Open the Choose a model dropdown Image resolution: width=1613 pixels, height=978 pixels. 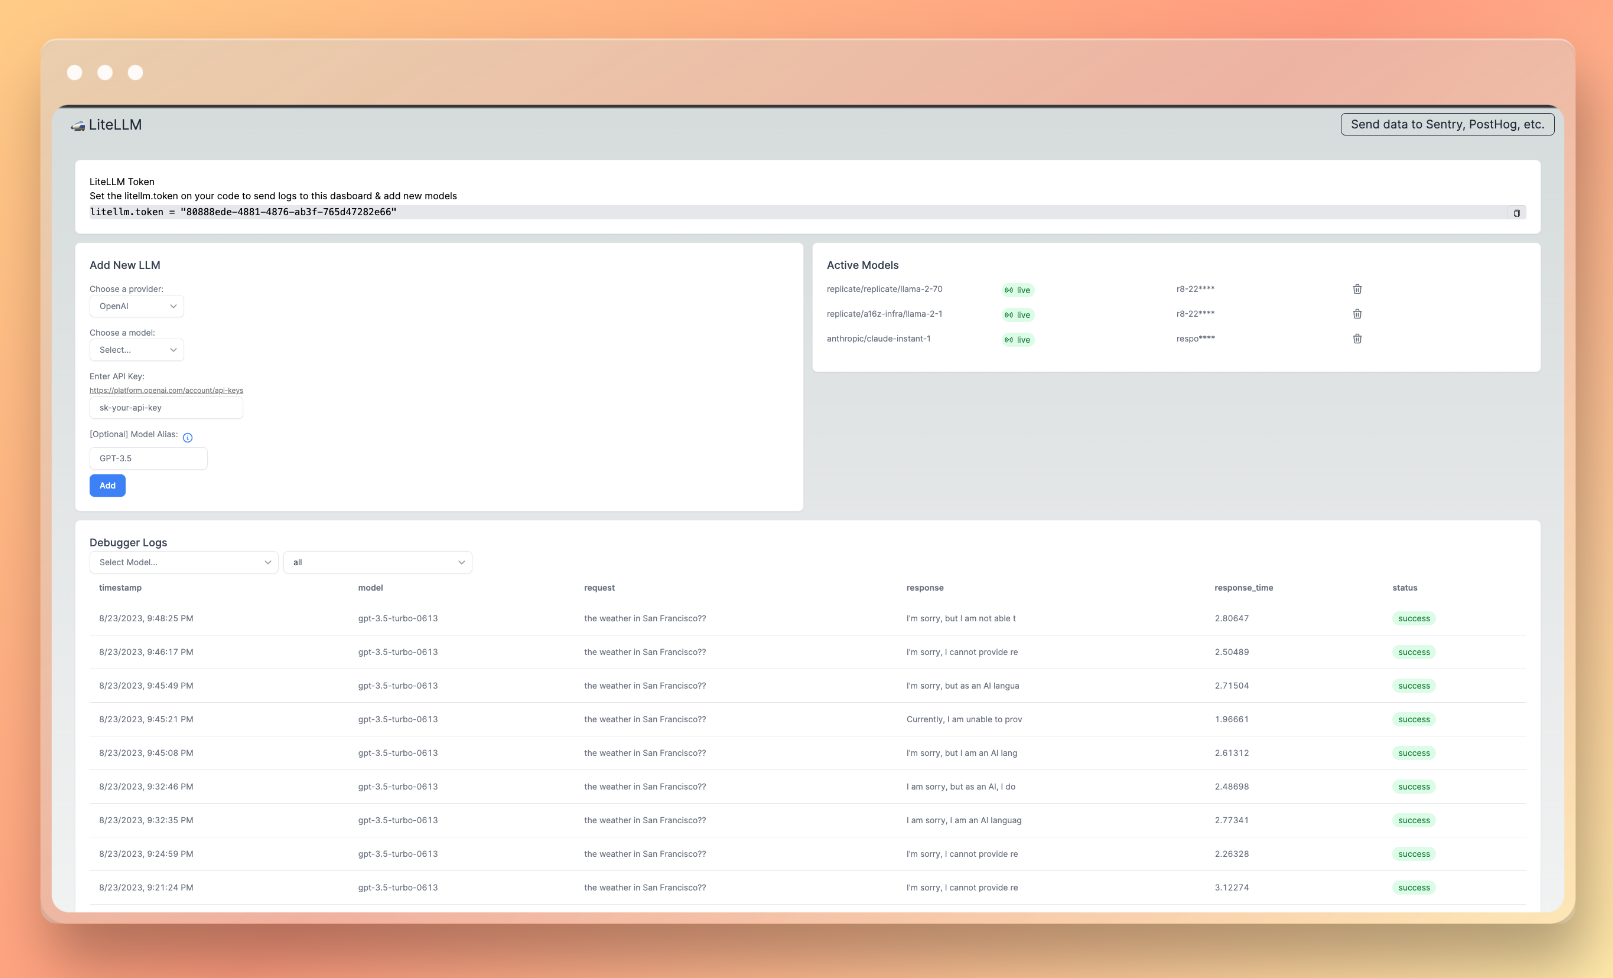click(137, 350)
